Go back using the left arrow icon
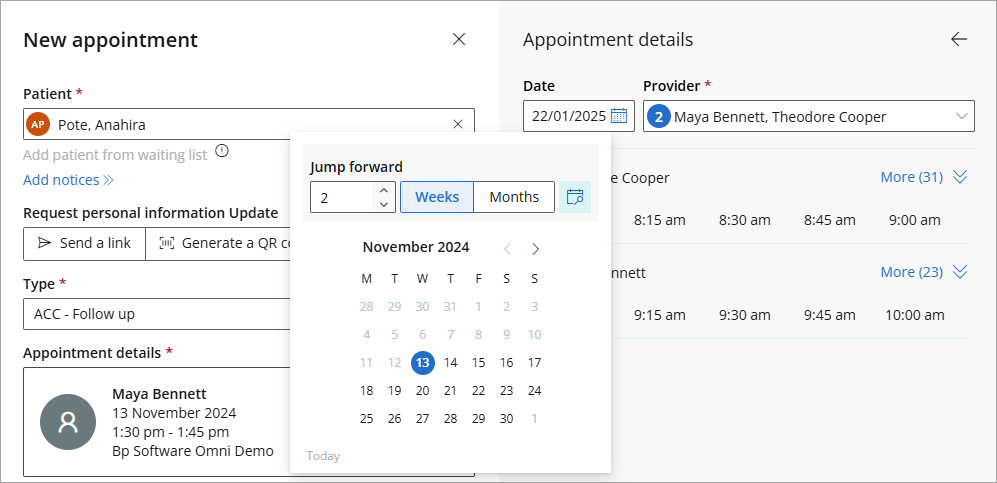Image resolution: width=997 pixels, height=483 pixels. [x=959, y=39]
